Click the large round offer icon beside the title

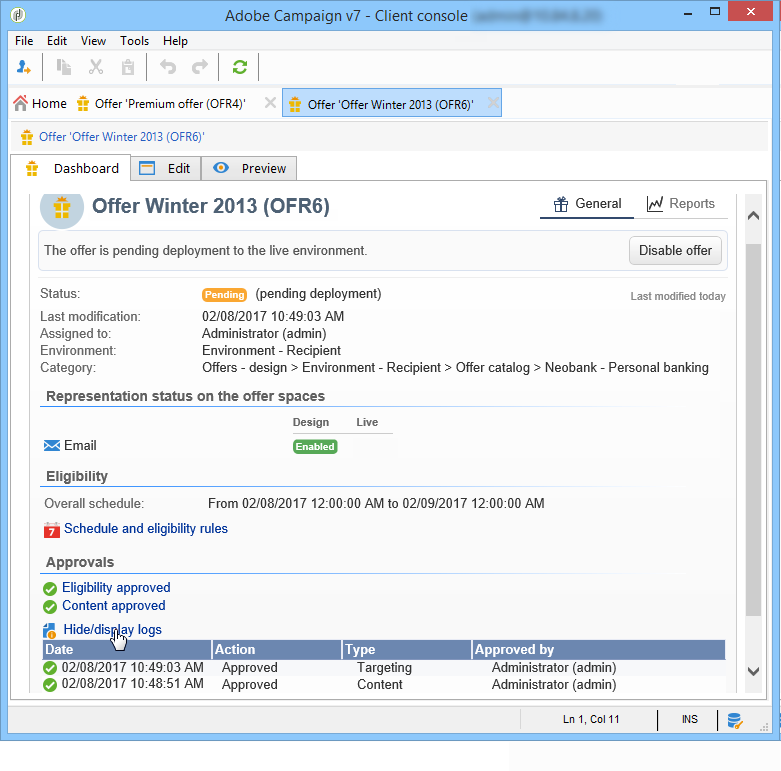click(62, 208)
